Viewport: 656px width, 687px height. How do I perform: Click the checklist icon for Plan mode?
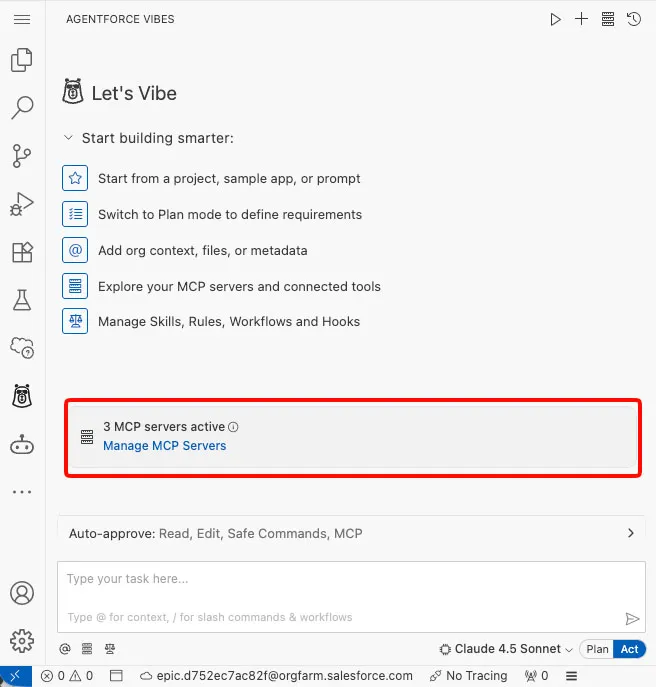click(x=75, y=214)
